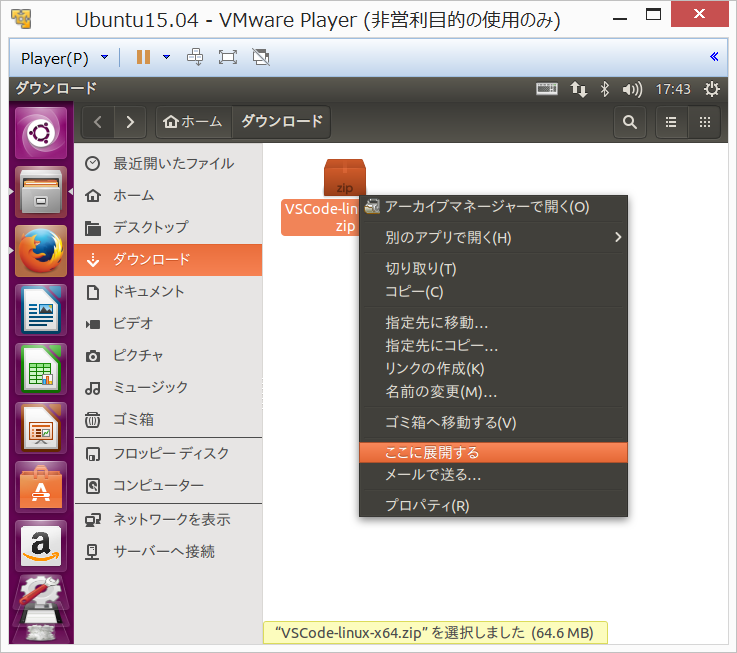The image size is (737, 653).
Task: Click the 17:43 clock indicator
Action: pyautogui.click(x=673, y=89)
